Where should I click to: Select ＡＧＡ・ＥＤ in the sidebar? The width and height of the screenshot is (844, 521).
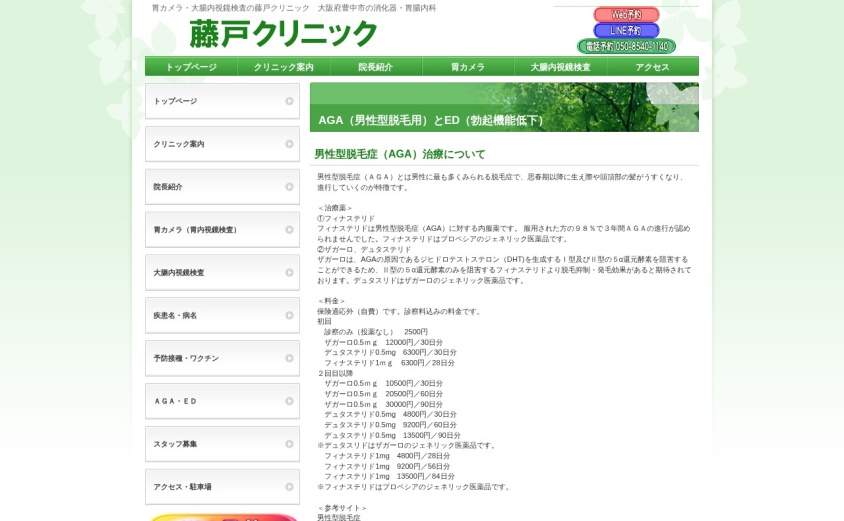tap(222, 401)
